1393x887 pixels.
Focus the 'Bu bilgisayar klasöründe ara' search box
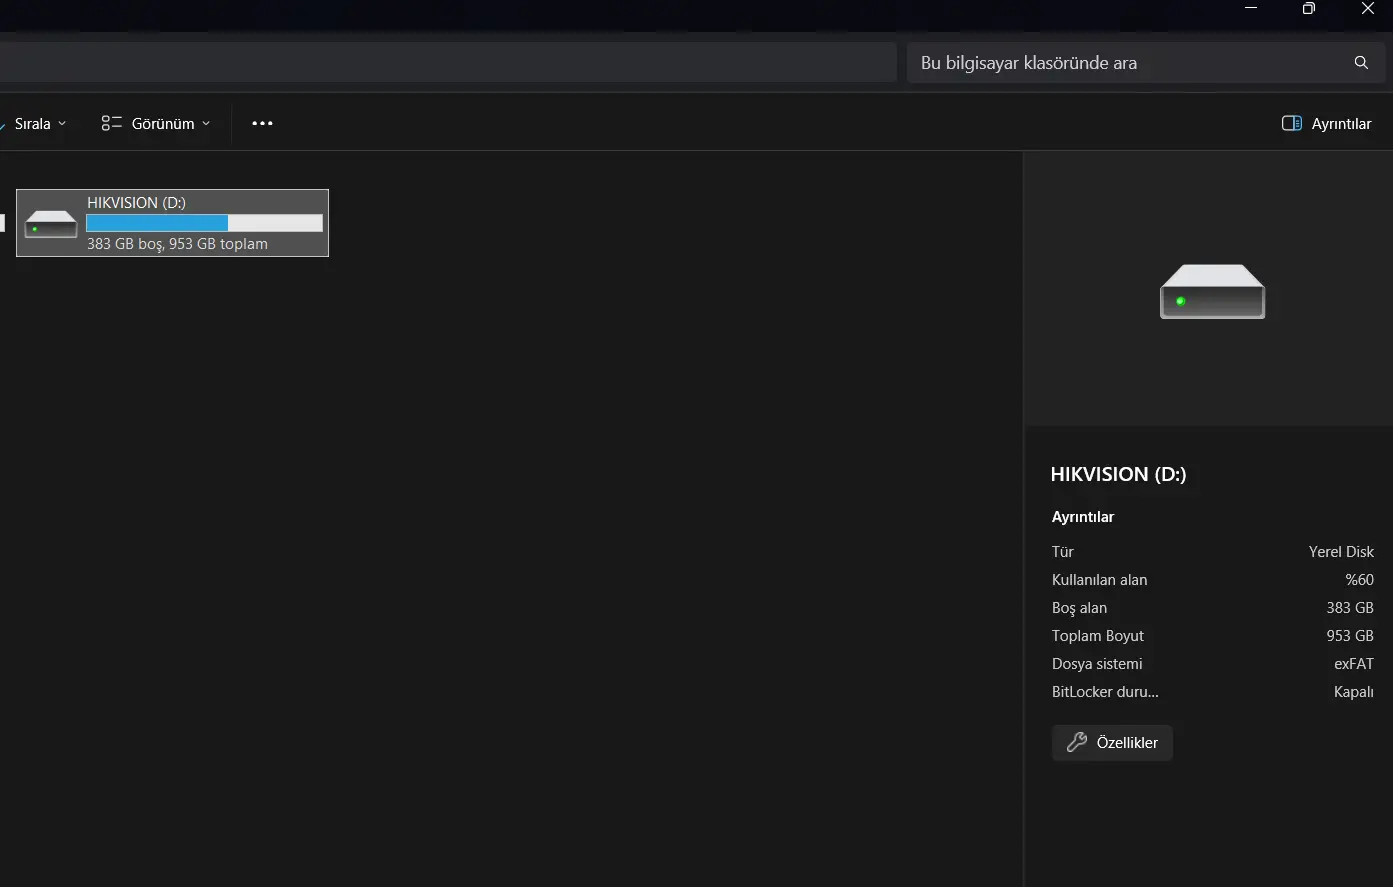point(1146,62)
